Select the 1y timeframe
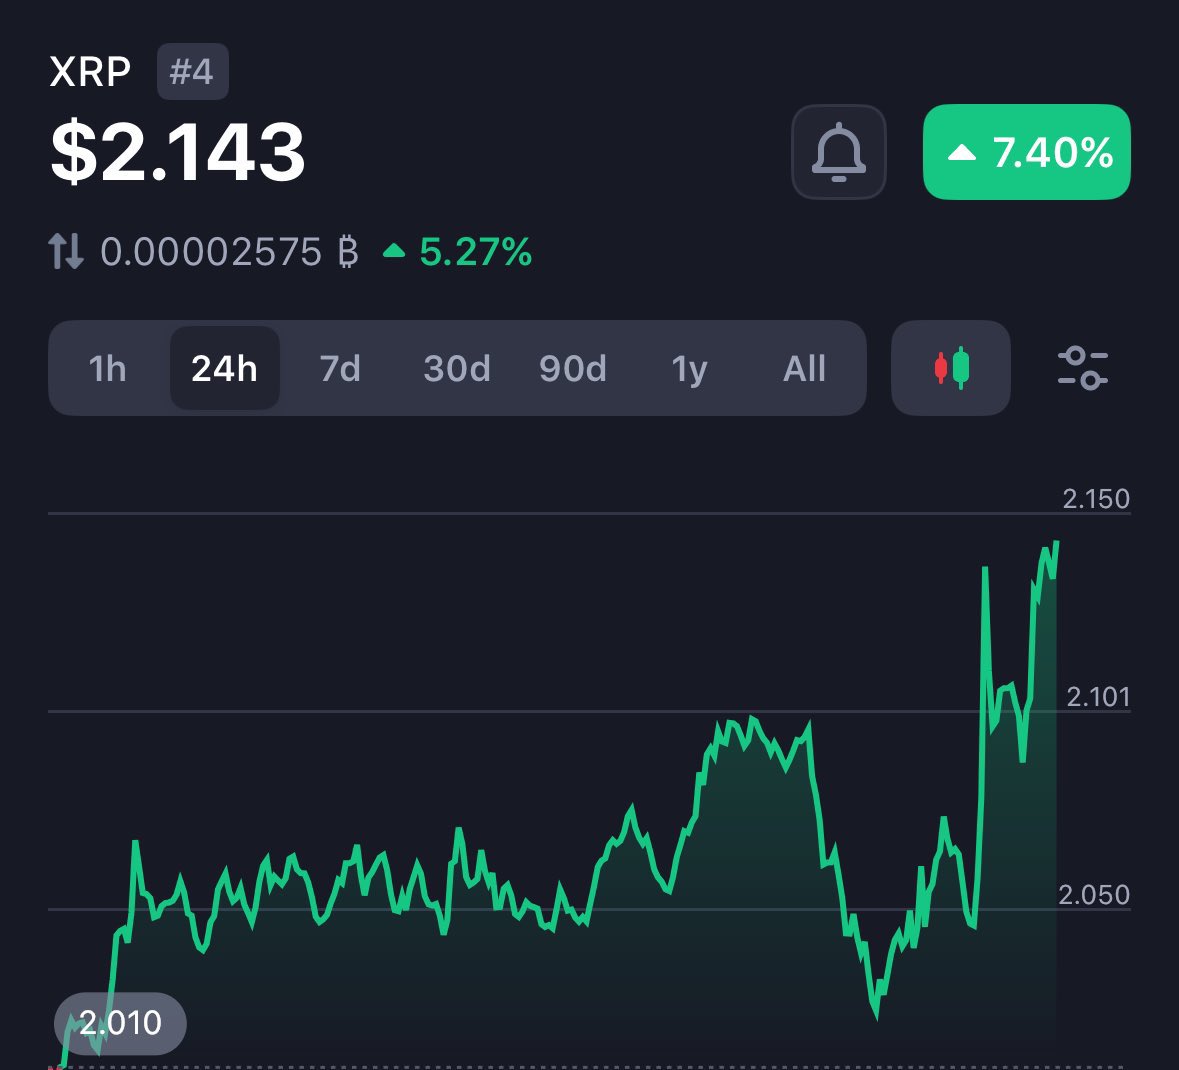This screenshot has width=1179, height=1070. (x=689, y=368)
